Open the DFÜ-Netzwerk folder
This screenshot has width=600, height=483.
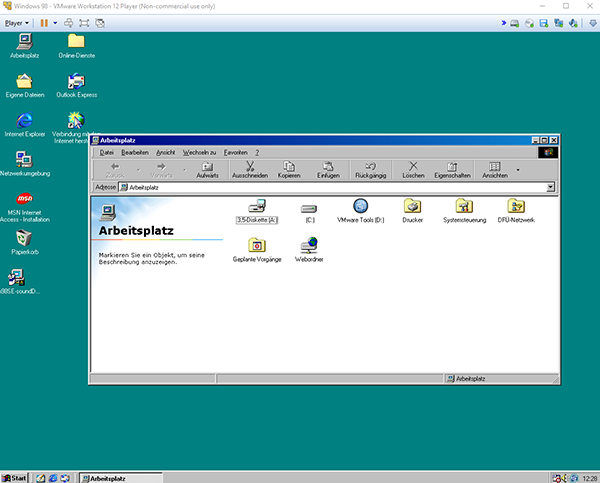point(516,206)
